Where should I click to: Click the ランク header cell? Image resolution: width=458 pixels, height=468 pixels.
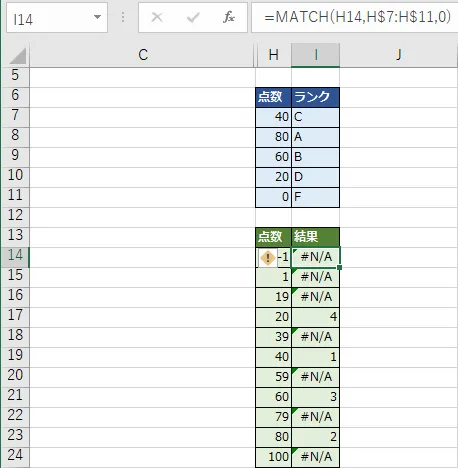316,97
